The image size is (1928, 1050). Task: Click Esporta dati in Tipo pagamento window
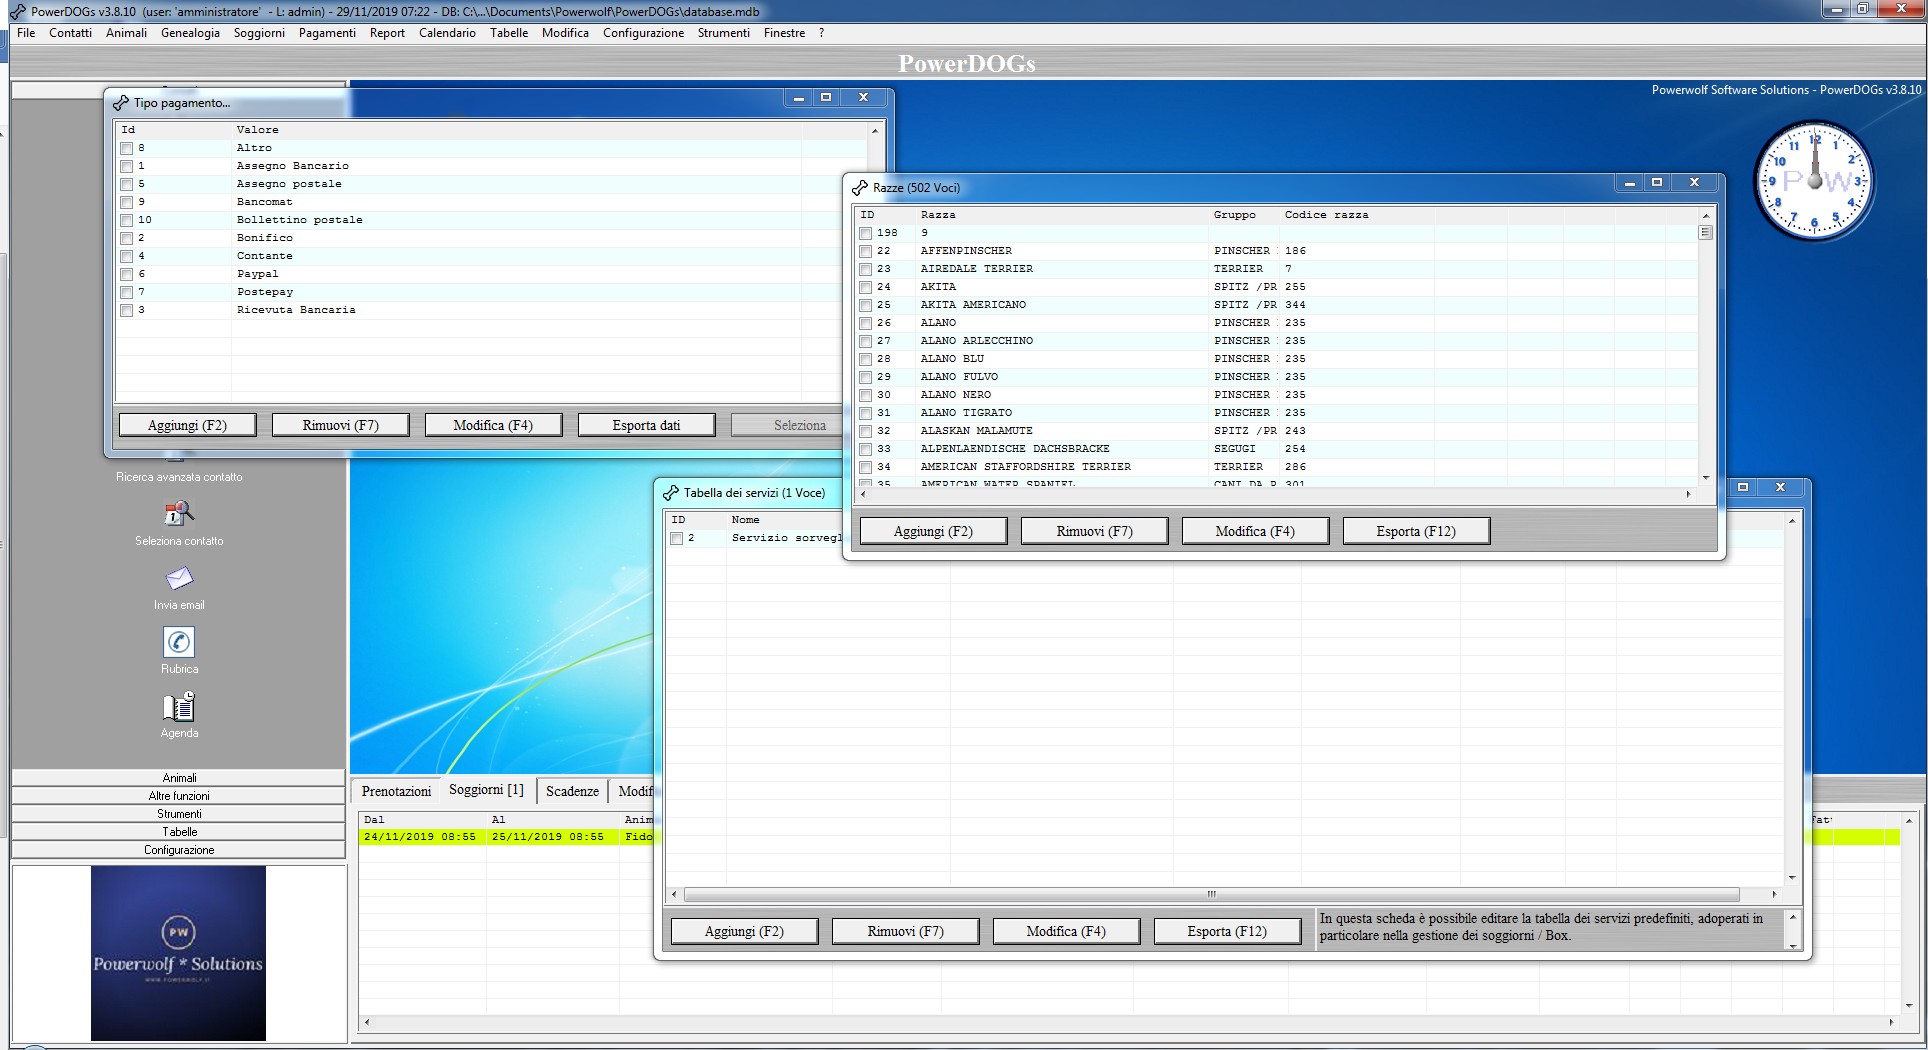point(646,425)
